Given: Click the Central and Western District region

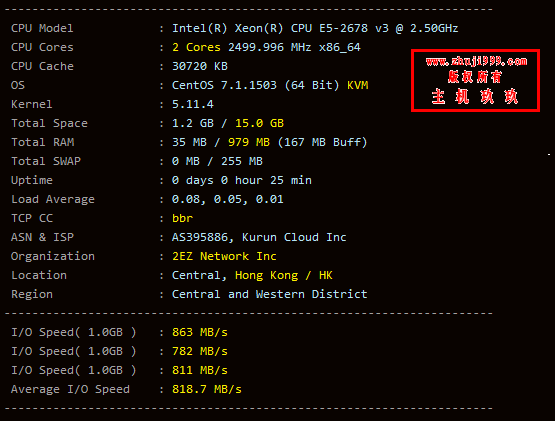Looking at the screenshot, I should click(x=269, y=294).
